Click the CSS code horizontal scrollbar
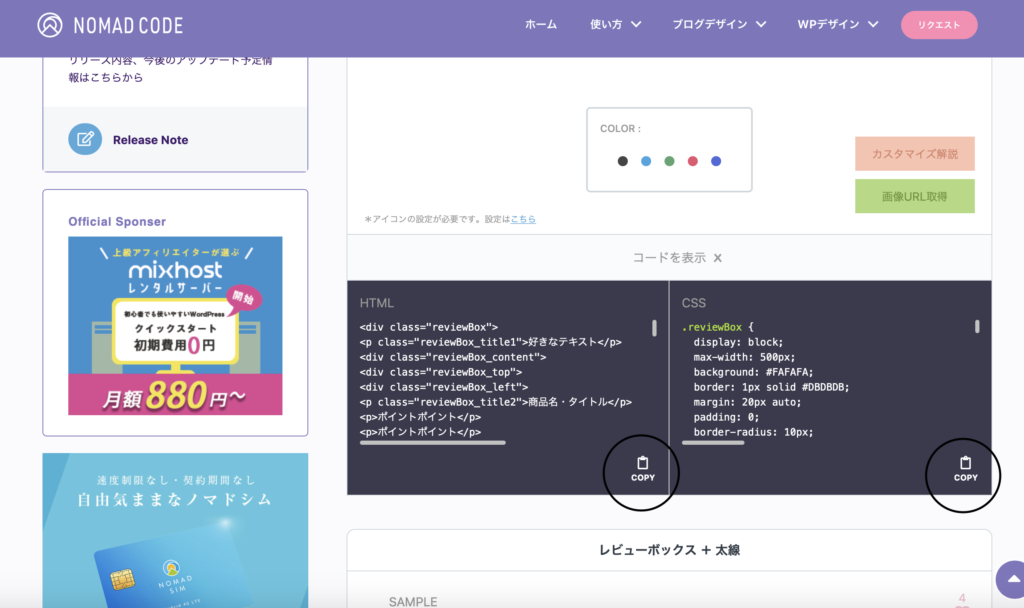Viewport: 1024px width, 608px height. (713, 443)
